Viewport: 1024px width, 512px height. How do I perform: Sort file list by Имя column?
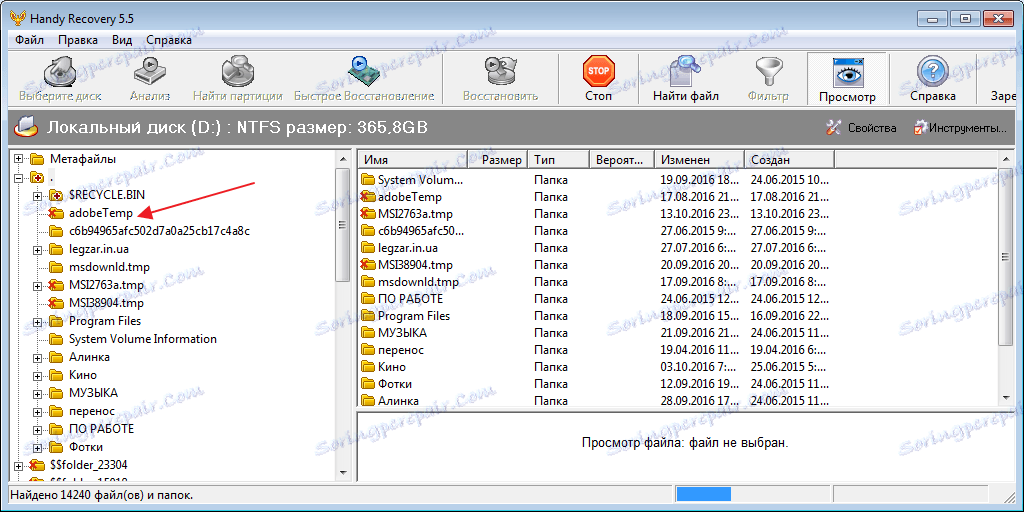click(413, 159)
